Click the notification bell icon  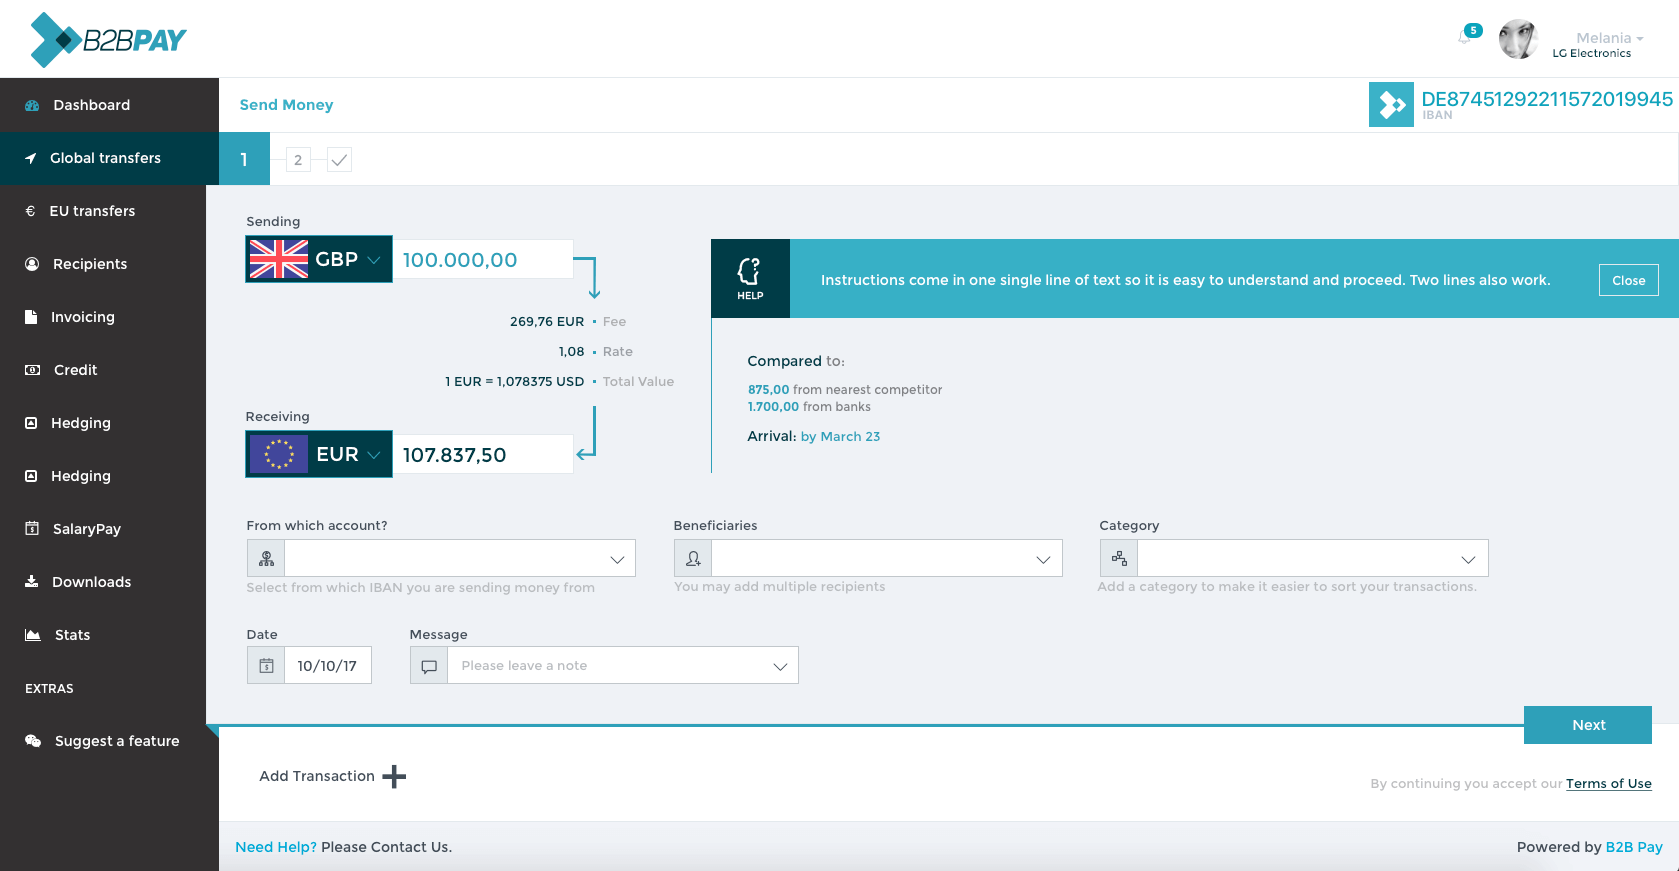coord(1467,36)
